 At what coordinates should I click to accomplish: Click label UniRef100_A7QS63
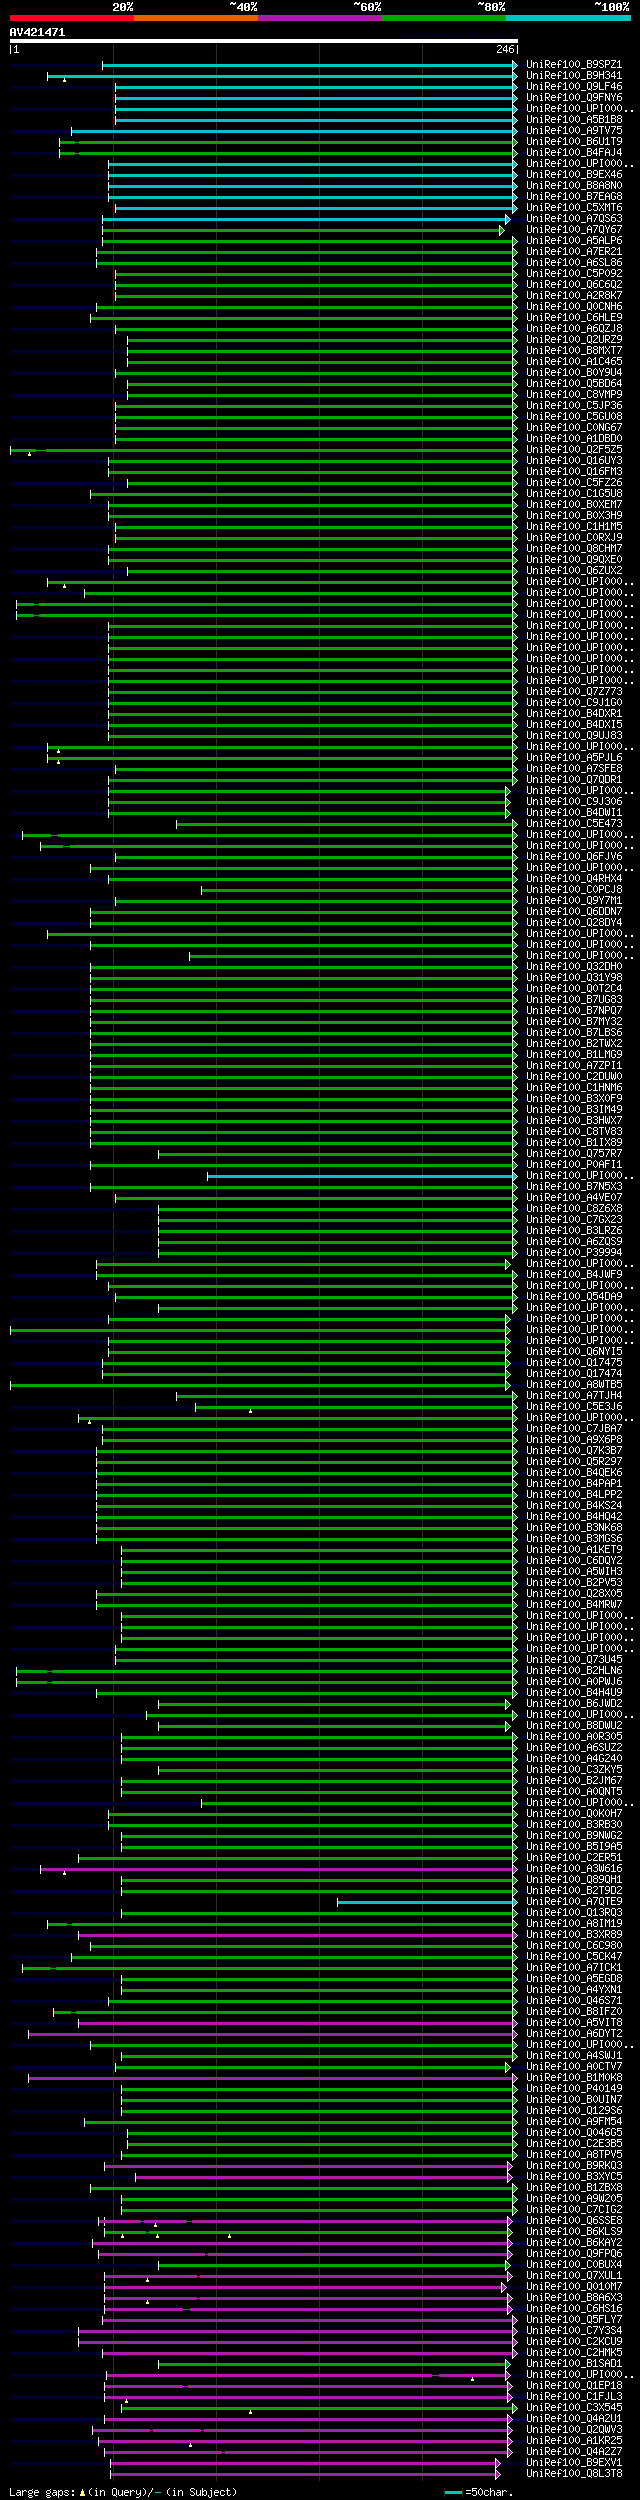point(574,219)
